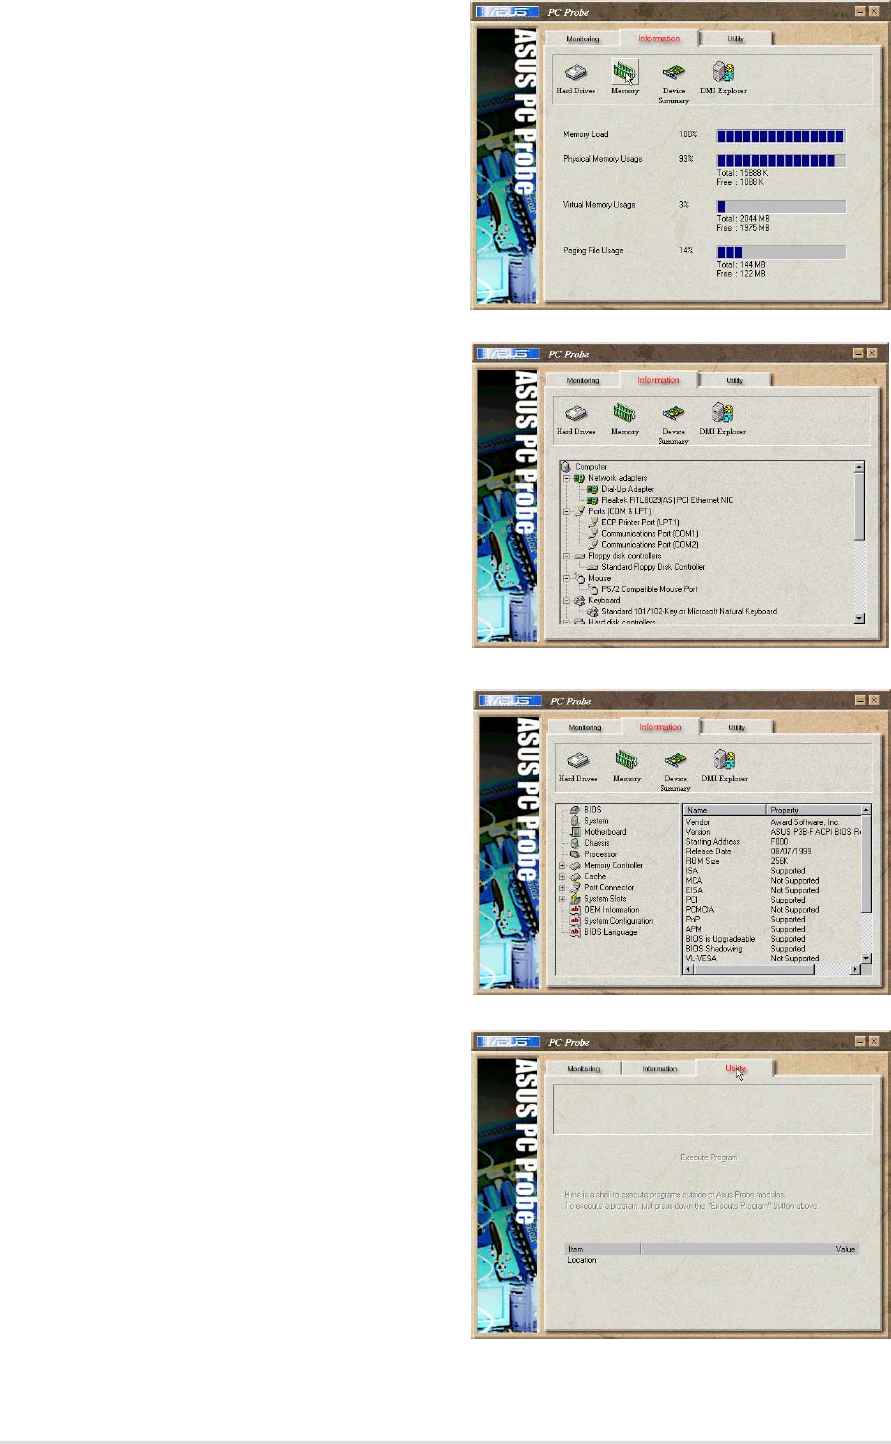Open Utility tab in DMI Explorer window
Screen dimensions: 891x1444
point(737,728)
